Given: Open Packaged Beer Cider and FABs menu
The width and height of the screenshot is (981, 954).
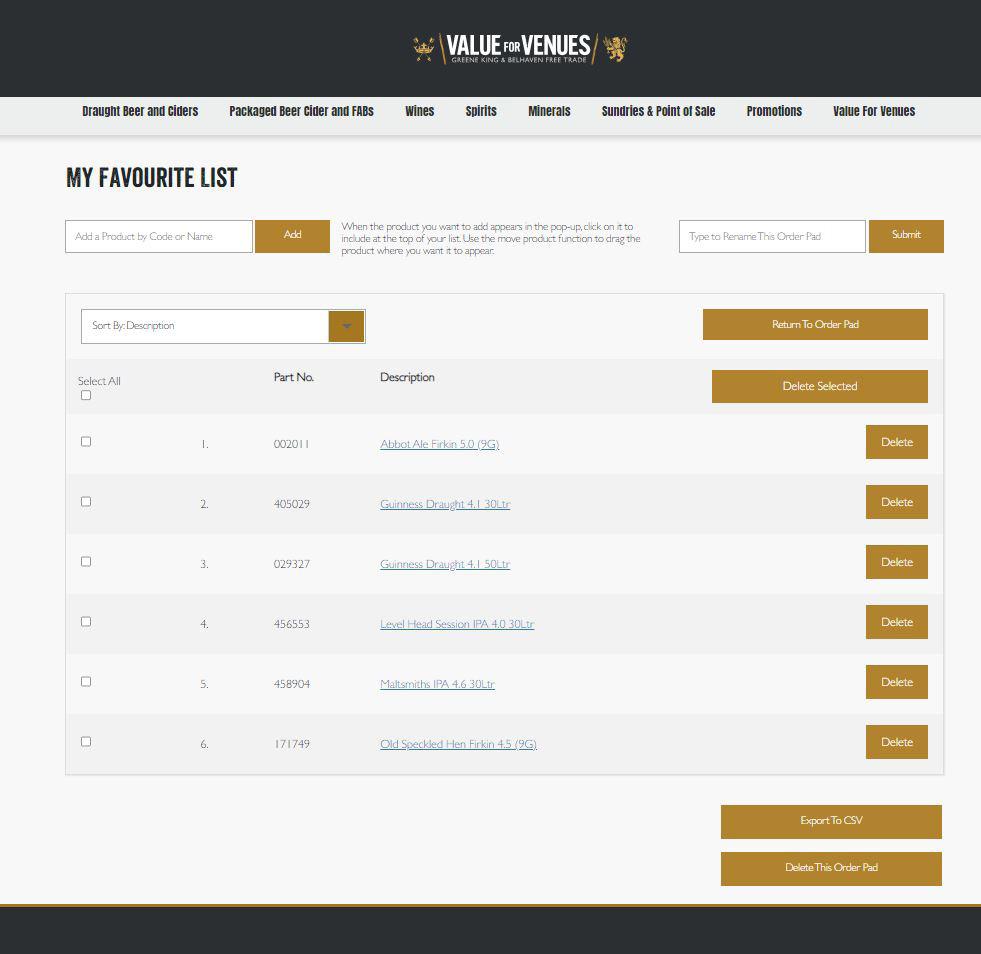Looking at the screenshot, I should tap(302, 111).
